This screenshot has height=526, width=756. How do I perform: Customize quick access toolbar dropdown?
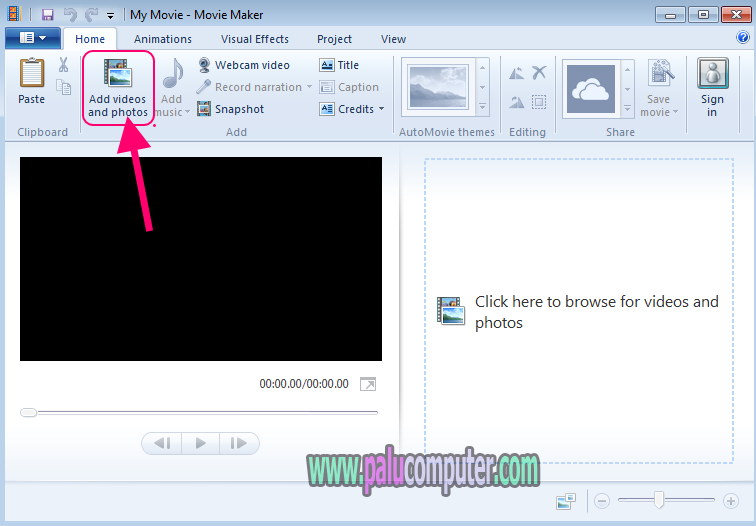click(110, 16)
